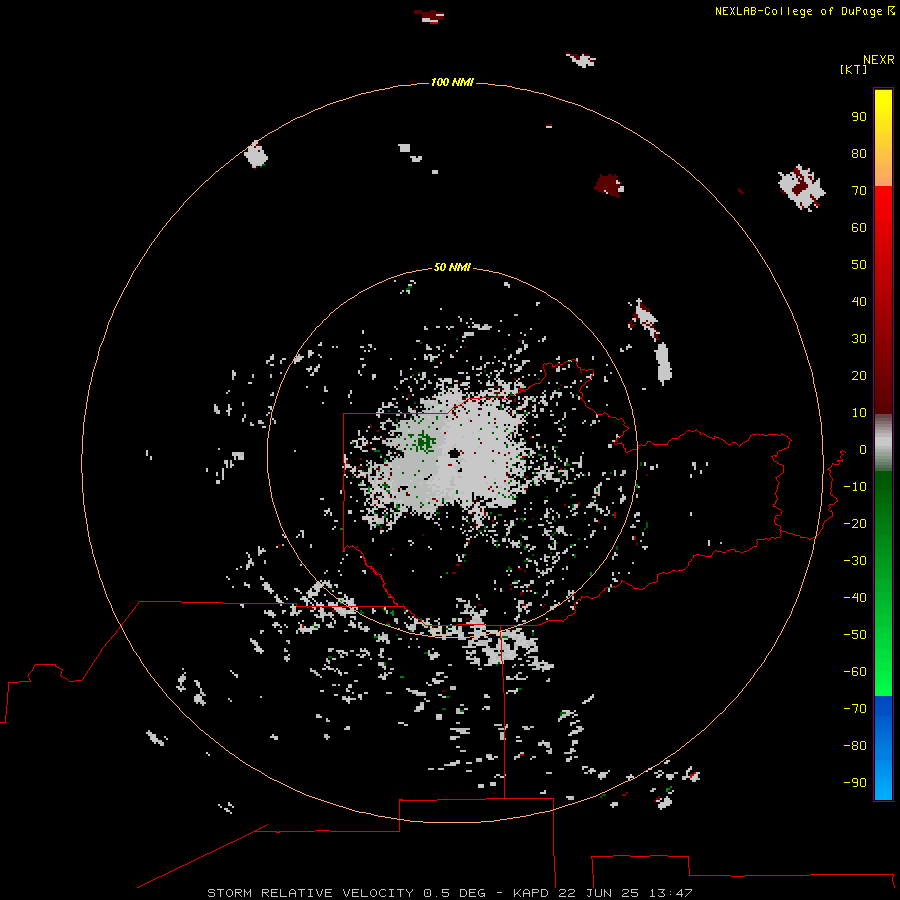The image size is (900, 900).
Task: Click the -10 knot scale label
Action: coord(855,487)
